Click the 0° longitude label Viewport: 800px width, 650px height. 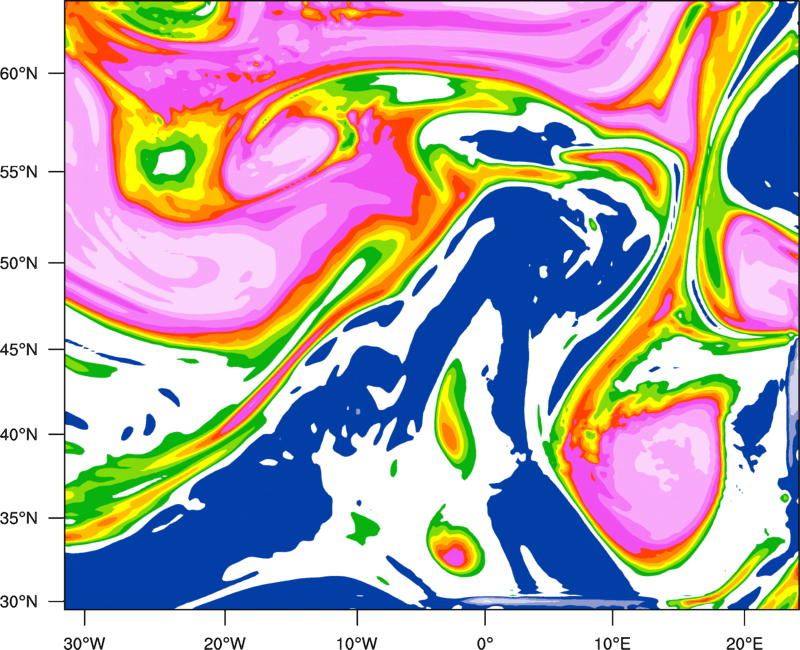point(485,643)
